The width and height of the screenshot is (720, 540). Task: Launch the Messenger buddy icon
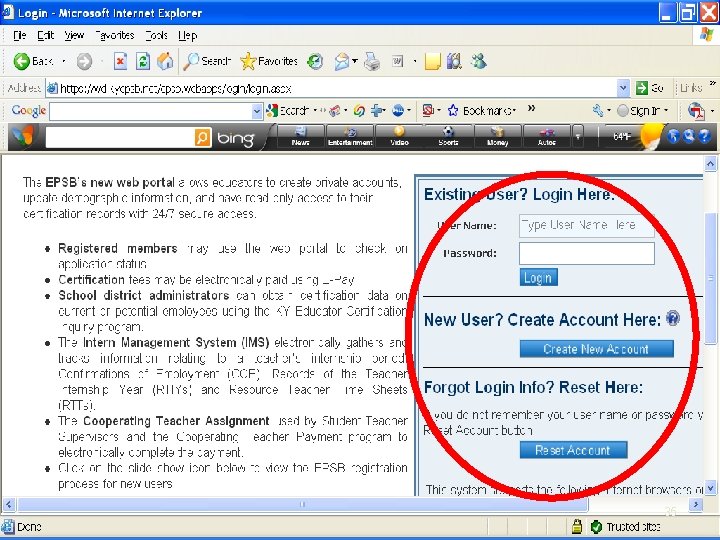tap(478, 61)
